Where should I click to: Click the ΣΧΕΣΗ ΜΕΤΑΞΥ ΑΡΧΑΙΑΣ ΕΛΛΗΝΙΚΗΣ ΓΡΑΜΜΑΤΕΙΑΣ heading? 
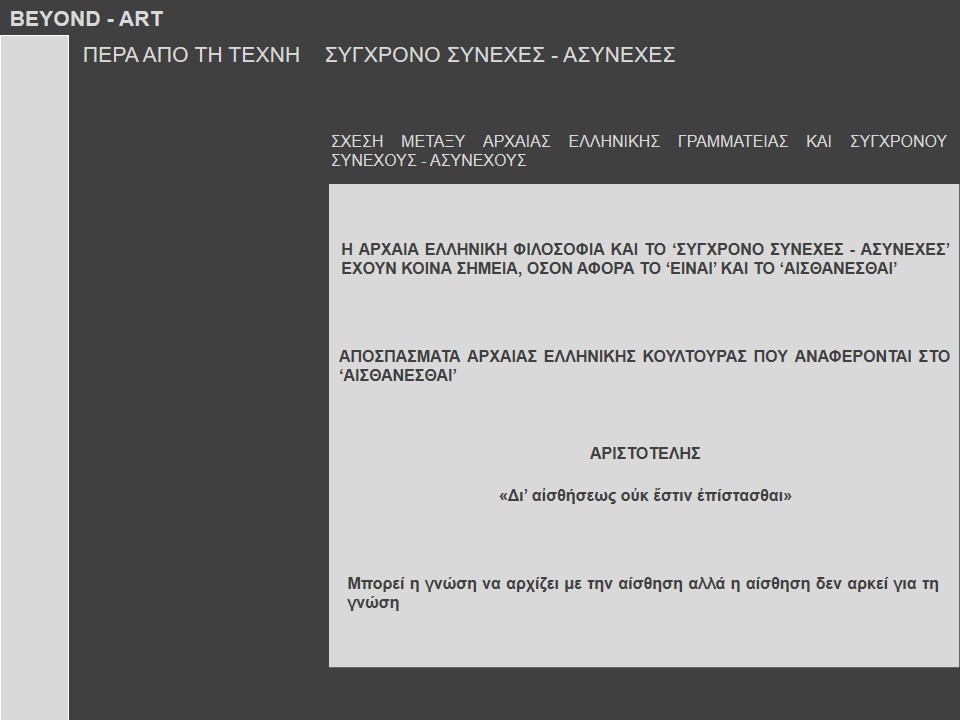[x=638, y=141]
